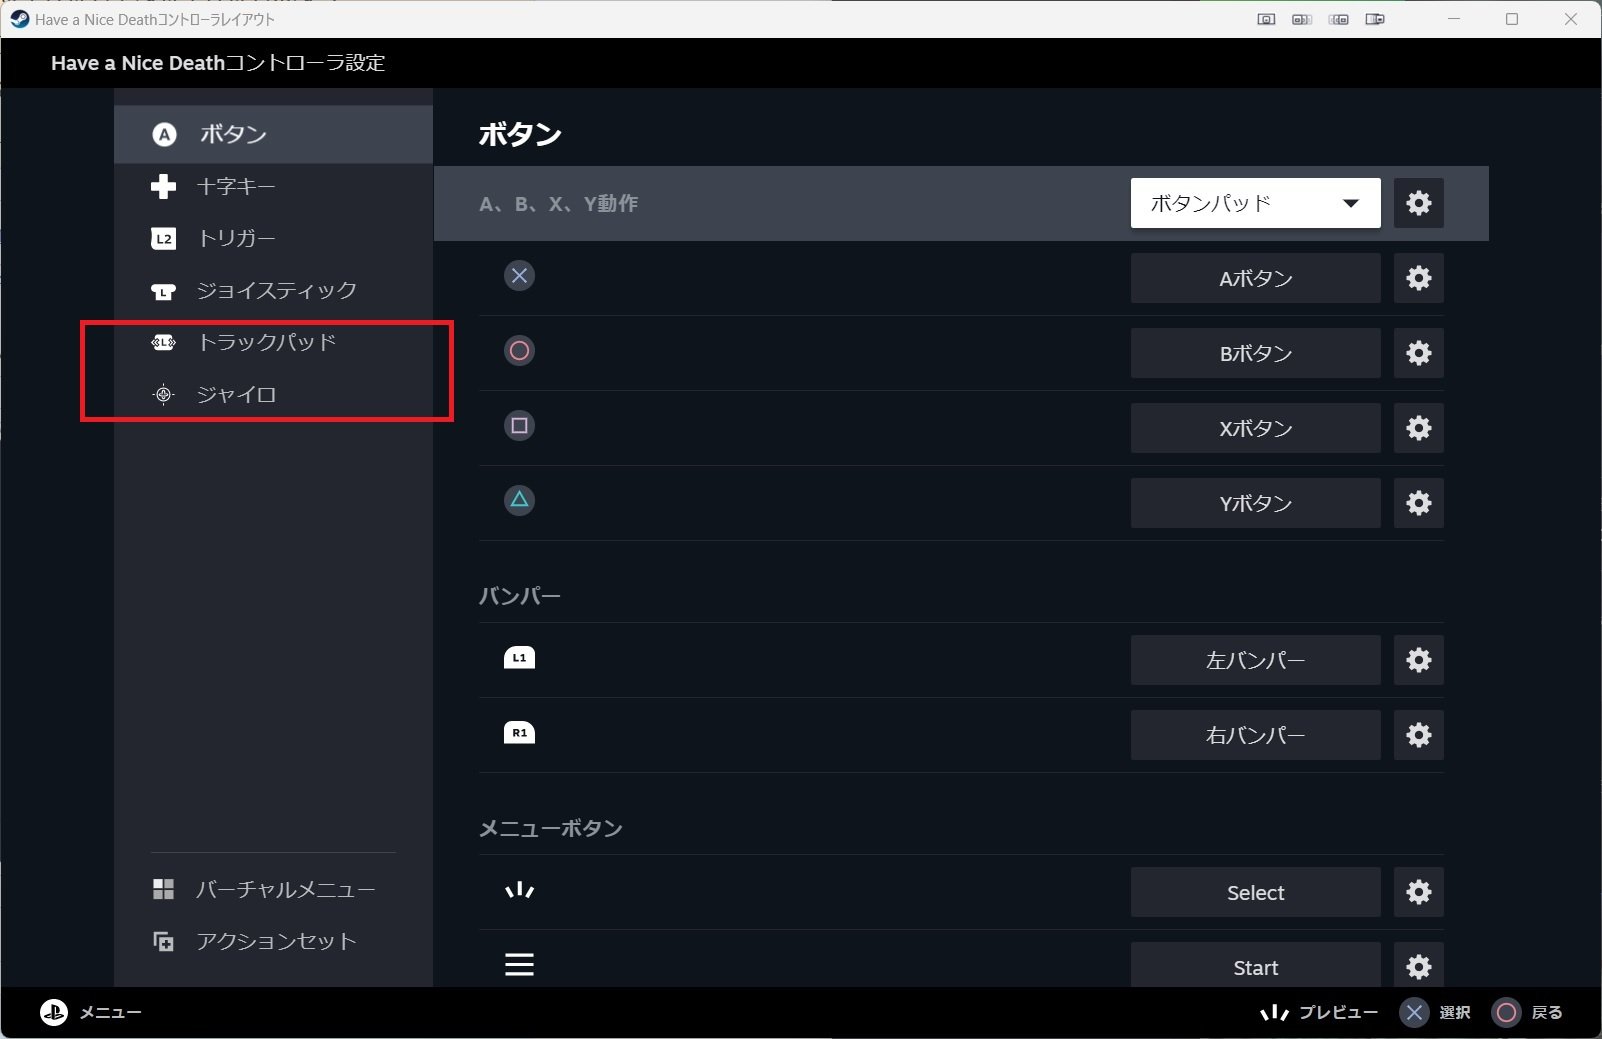Select the ボタン sidebar tab
The width and height of the screenshot is (1602, 1039).
[273, 134]
